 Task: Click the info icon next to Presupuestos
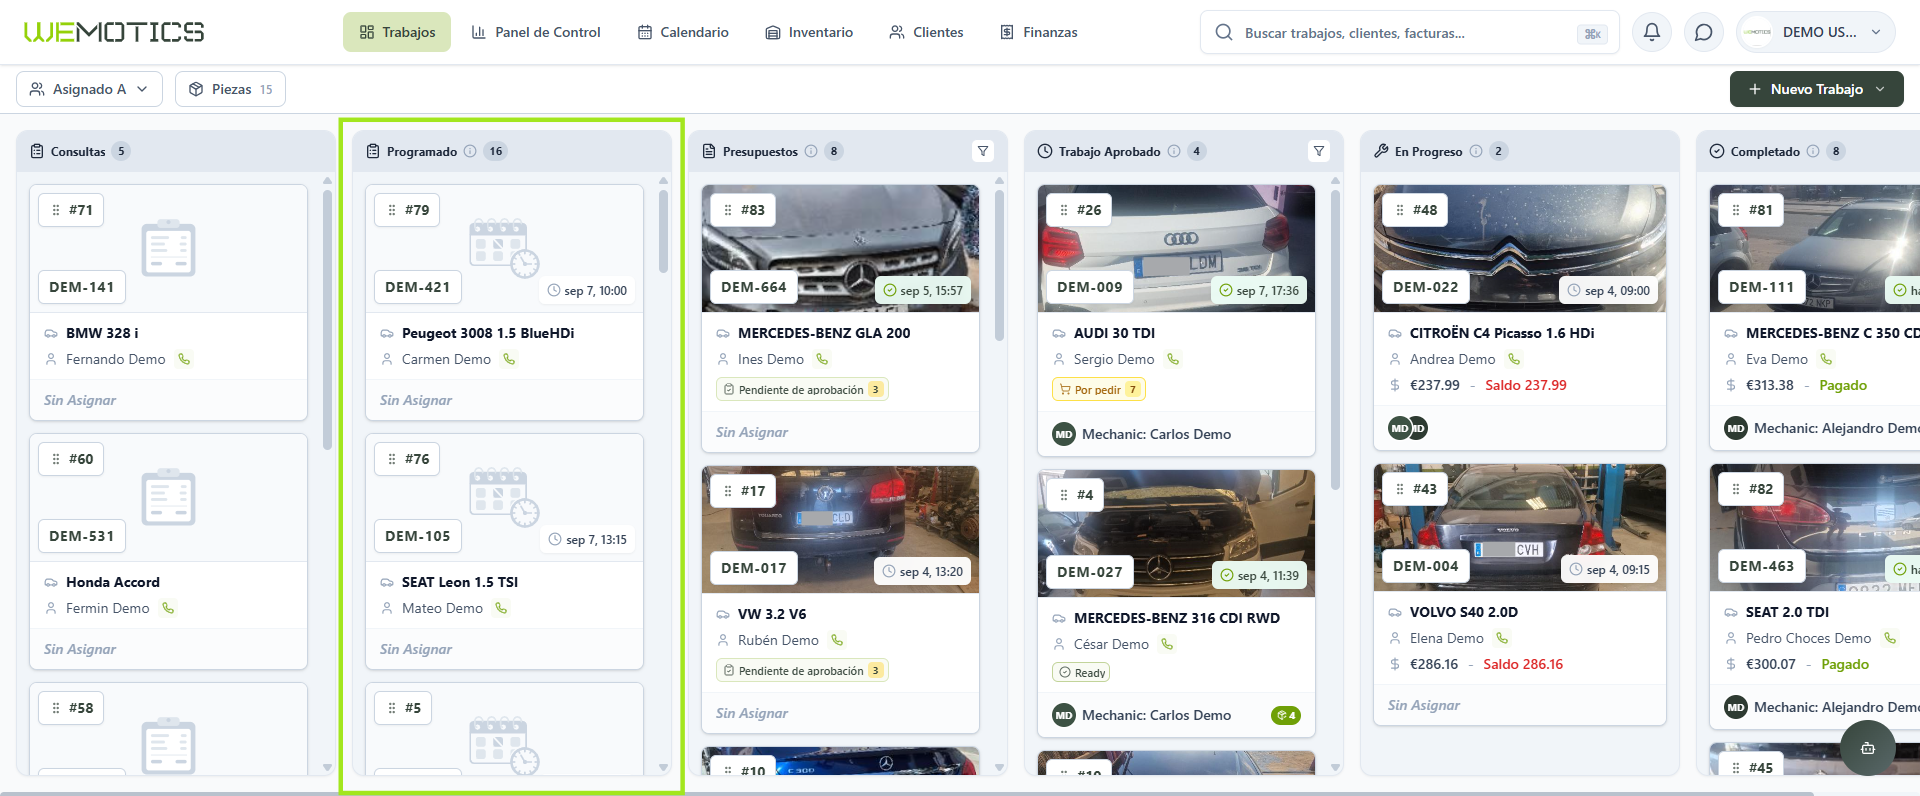[811, 151]
